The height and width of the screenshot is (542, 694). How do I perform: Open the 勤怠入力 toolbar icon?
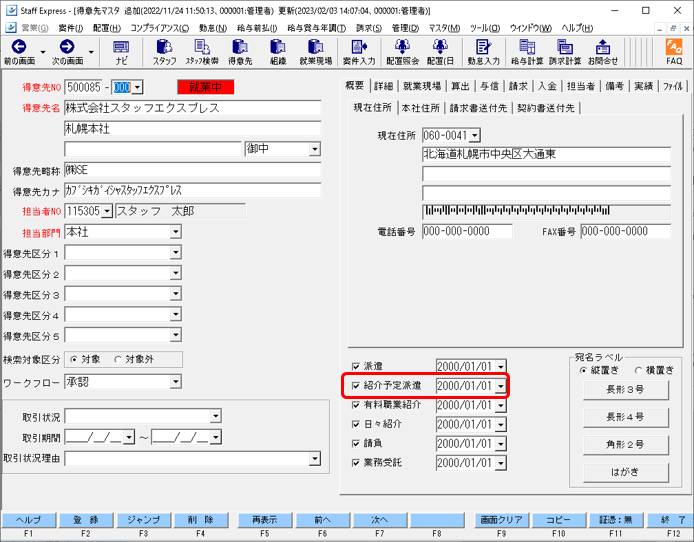click(x=483, y=52)
